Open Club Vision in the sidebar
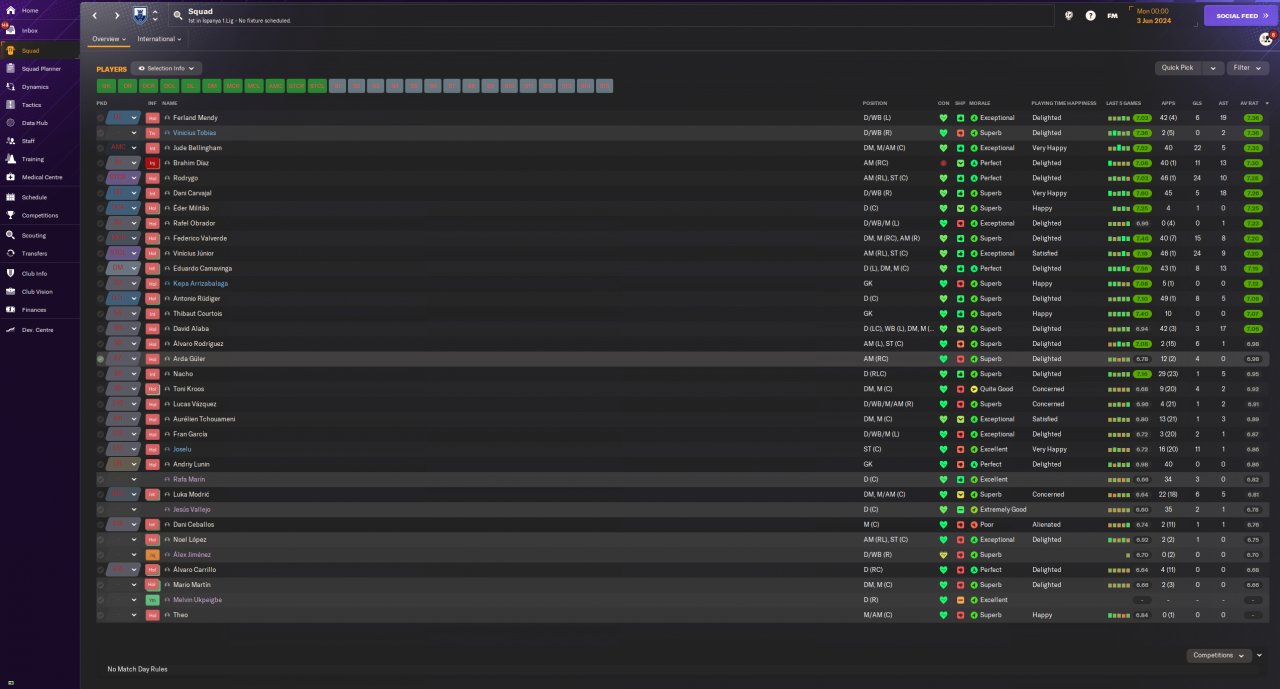 coord(38,291)
